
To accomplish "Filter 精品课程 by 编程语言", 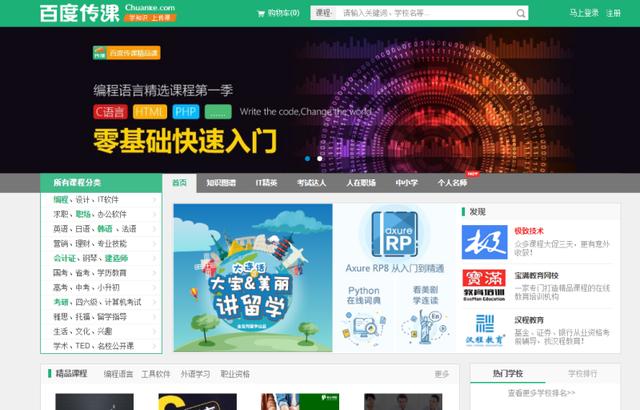I will coord(118,374).
